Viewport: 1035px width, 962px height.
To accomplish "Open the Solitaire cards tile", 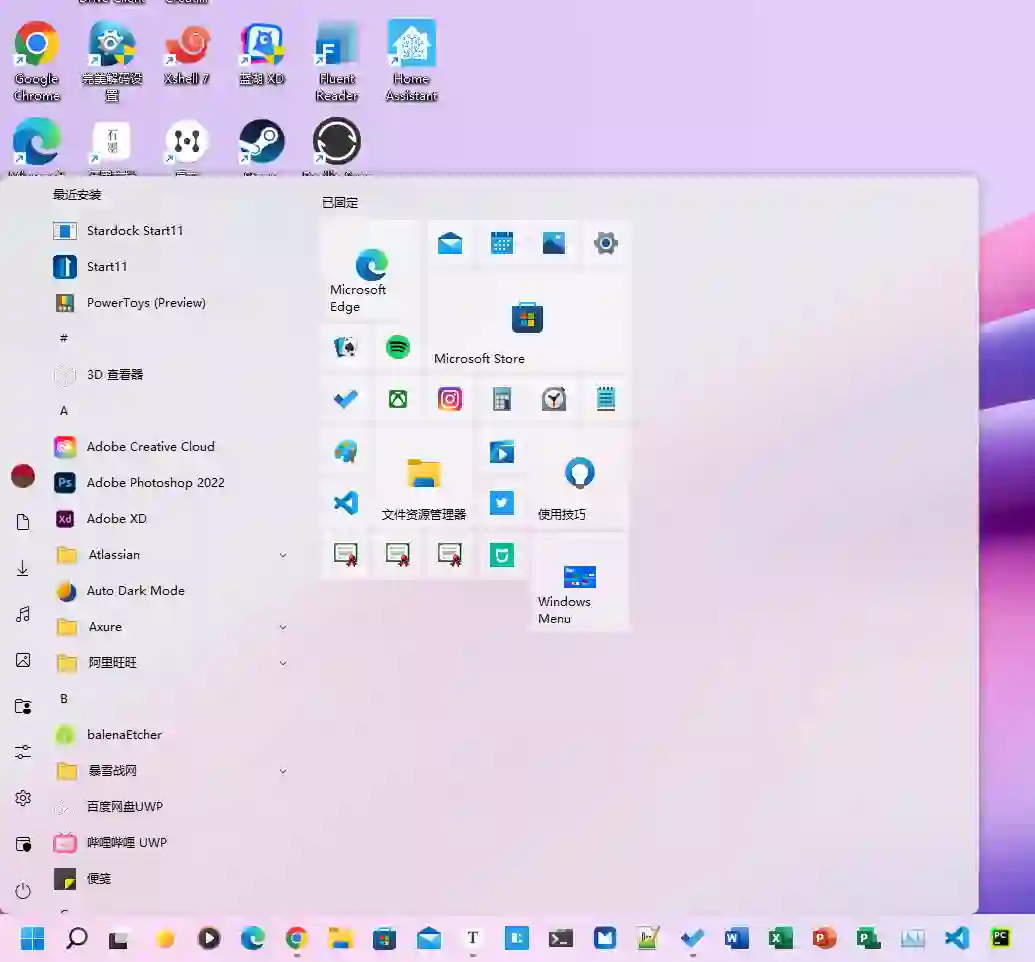I will click(346, 347).
